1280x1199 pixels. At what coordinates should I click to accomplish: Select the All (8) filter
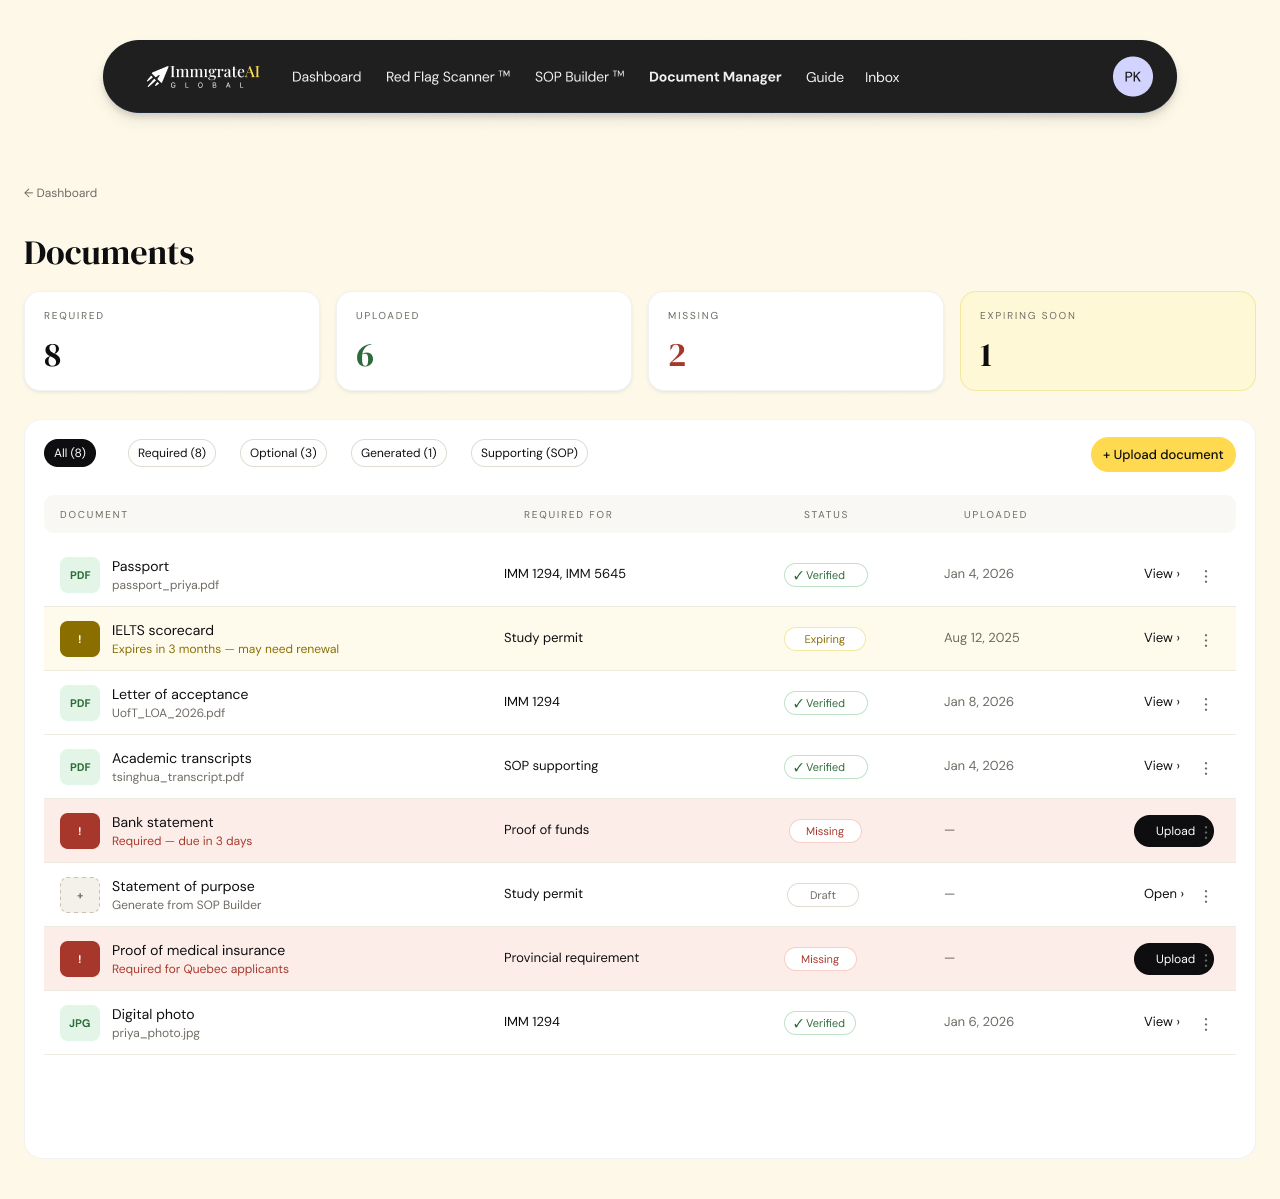[70, 453]
